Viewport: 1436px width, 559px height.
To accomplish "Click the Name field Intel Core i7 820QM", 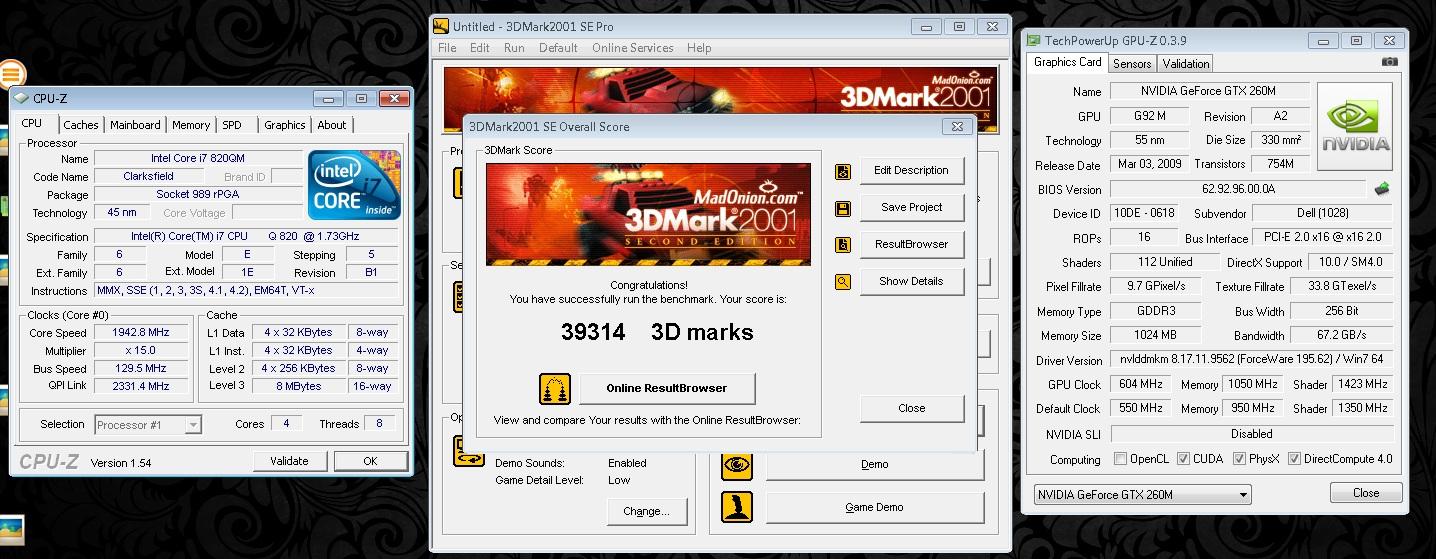I will pos(198,158).
